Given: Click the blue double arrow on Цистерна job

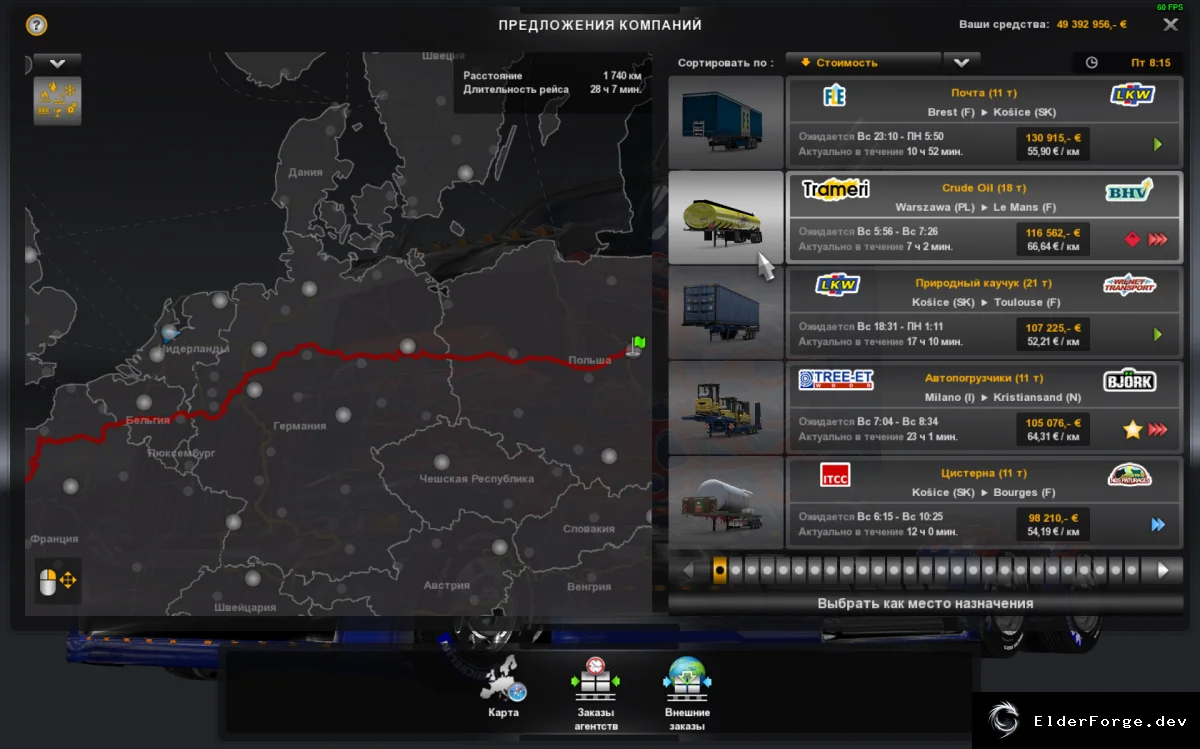Looking at the screenshot, I should coord(1158,524).
